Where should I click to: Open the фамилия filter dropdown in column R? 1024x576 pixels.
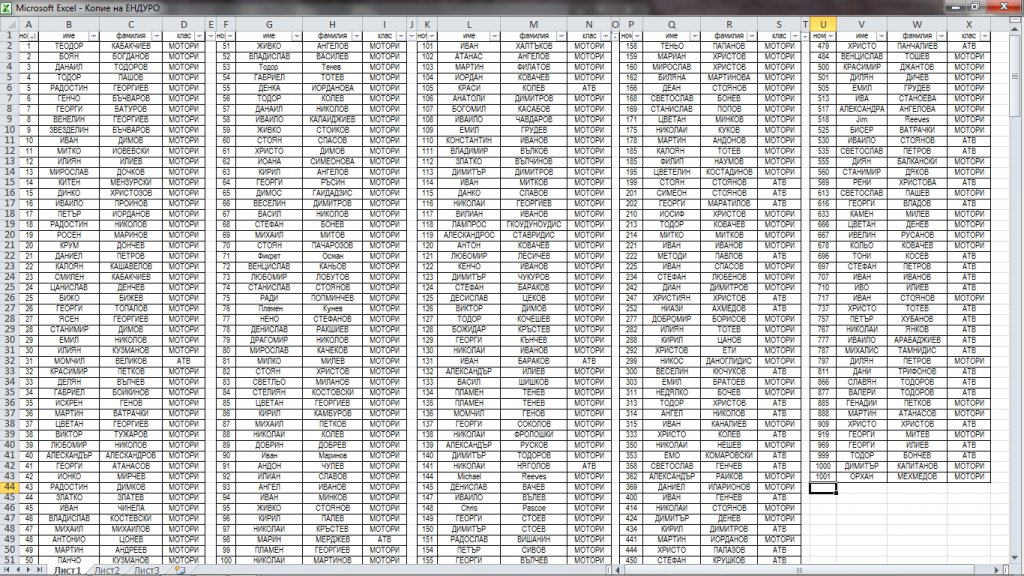(752, 36)
